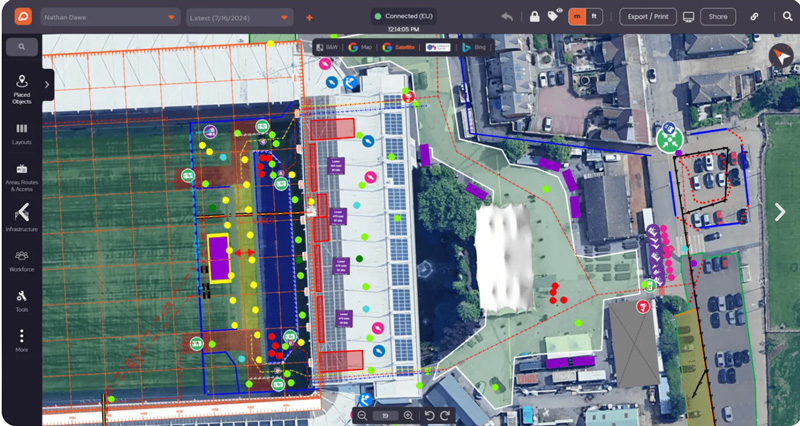The image size is (800, 426).
Task: Expand the sidebar with the chevron tab
Action: pyautogui.click(x=47, y=85)
